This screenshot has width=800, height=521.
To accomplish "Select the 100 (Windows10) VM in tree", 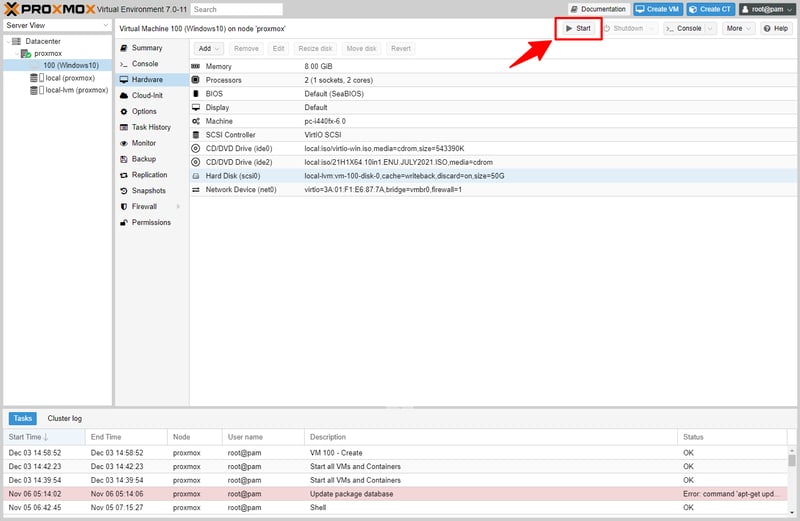I will coord(70,65).
